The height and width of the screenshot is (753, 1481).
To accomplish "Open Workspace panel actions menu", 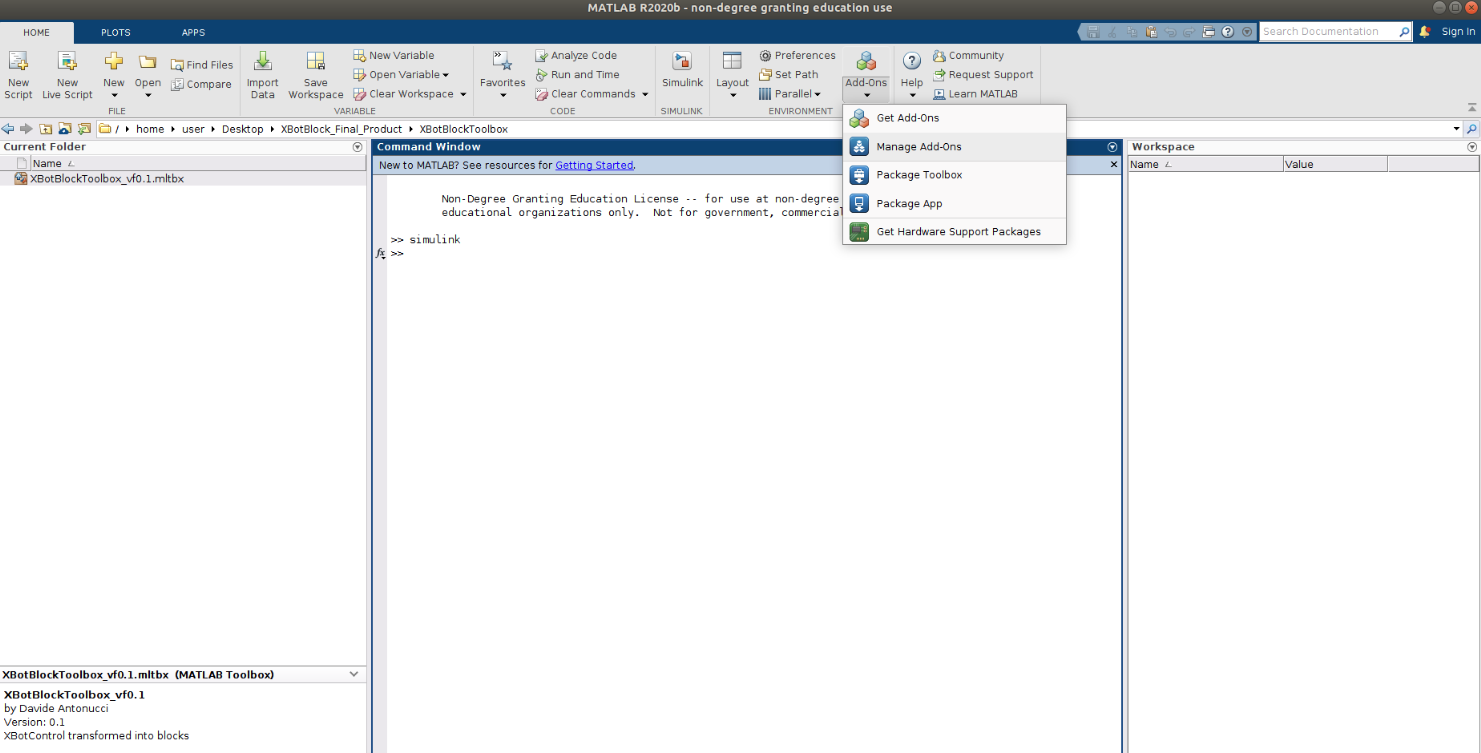I will pyautogui.click(x=1471, y=147).
